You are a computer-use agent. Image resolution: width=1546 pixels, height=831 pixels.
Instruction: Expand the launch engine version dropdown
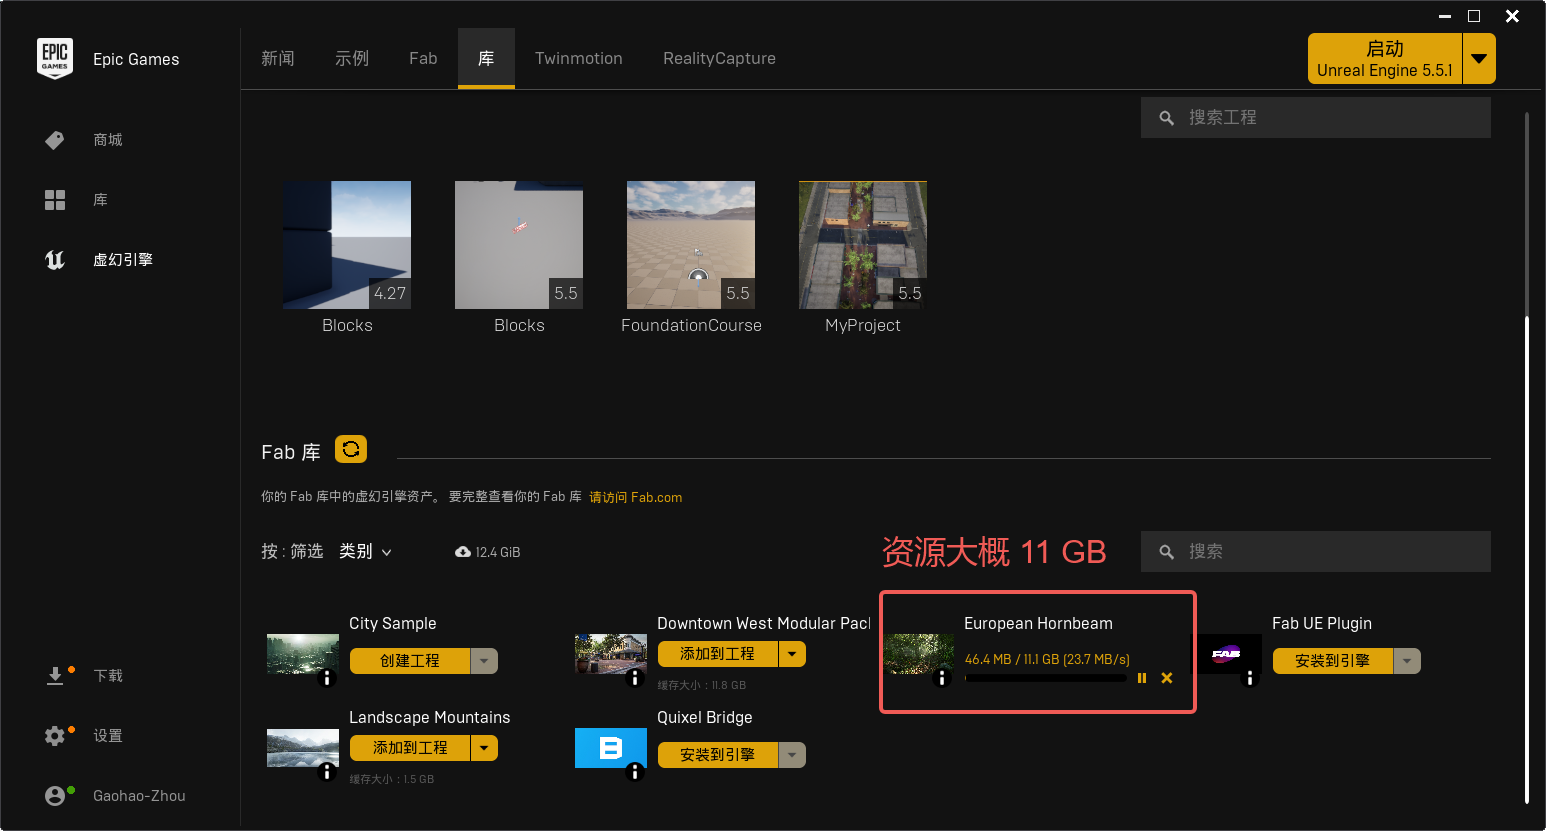pos(1479,59)
